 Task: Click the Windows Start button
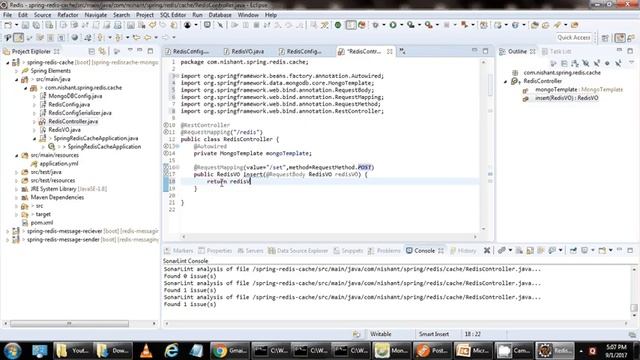pyautogui.click(x=13, y=351)
